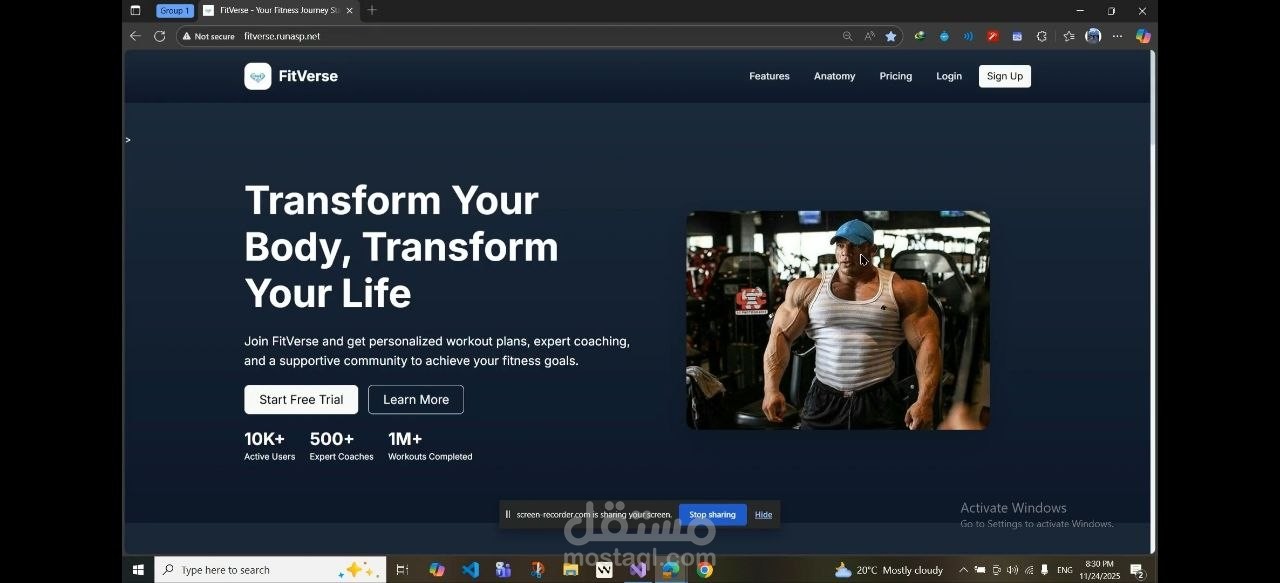Open the read aloud icon in address bar

[869, 36]
